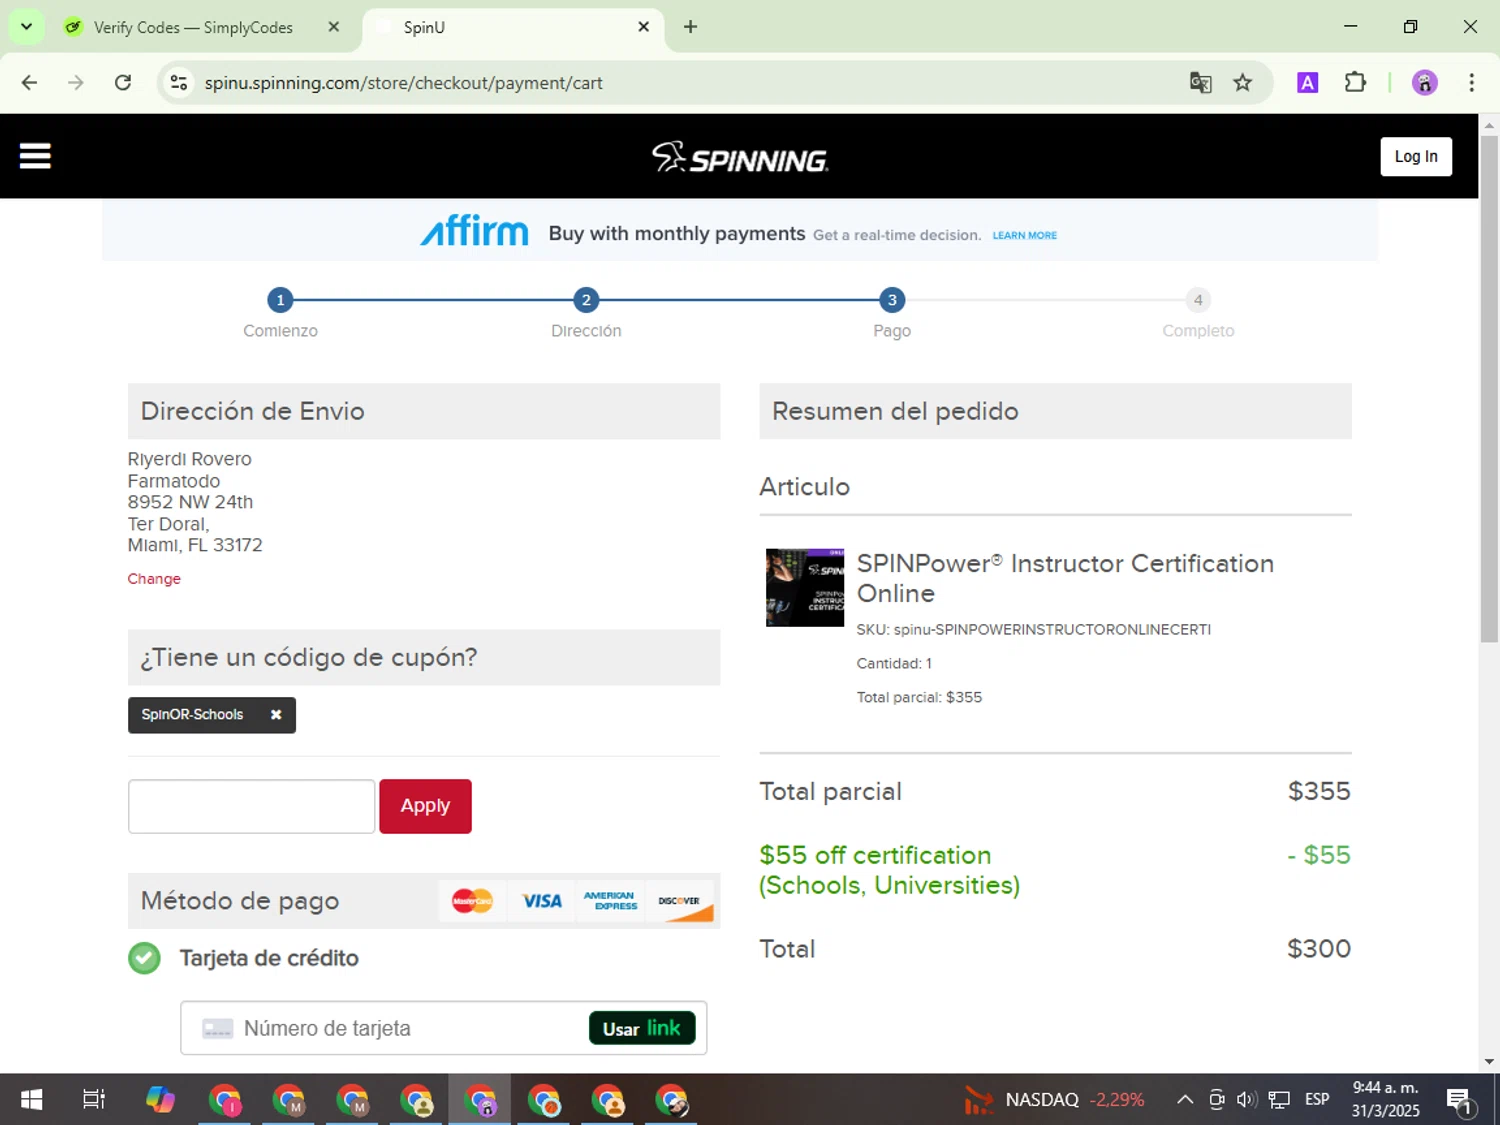The width and height of the screenshot is (1500, 1125).
Task: Click the MasterCard payment icon
Action: 472,901
